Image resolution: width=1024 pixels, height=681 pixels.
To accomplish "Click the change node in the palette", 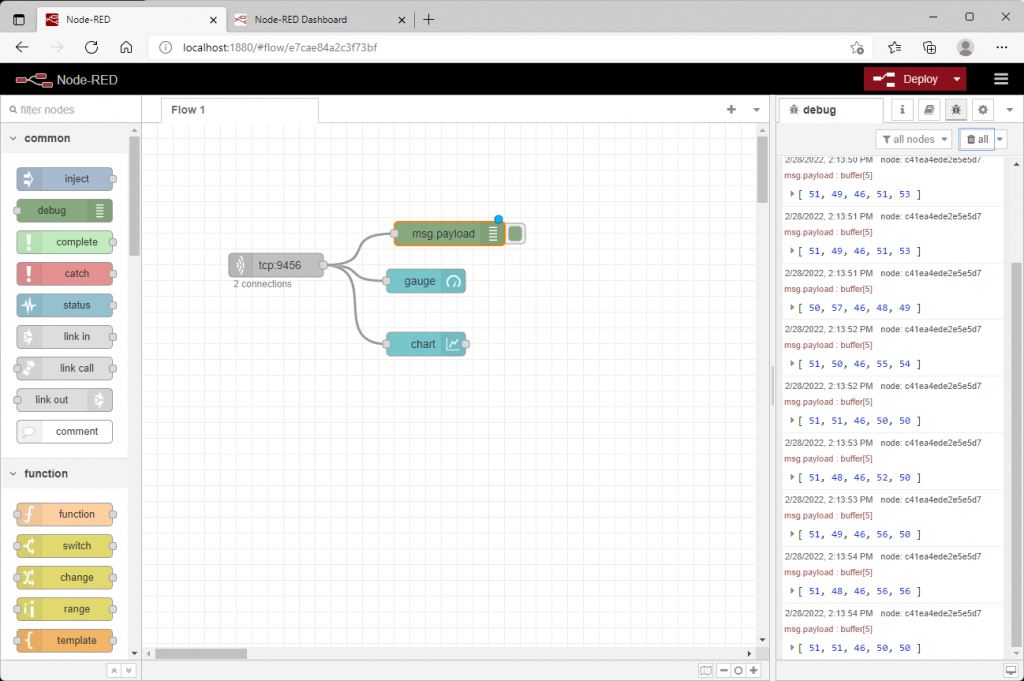I will (x=65, y=577).
